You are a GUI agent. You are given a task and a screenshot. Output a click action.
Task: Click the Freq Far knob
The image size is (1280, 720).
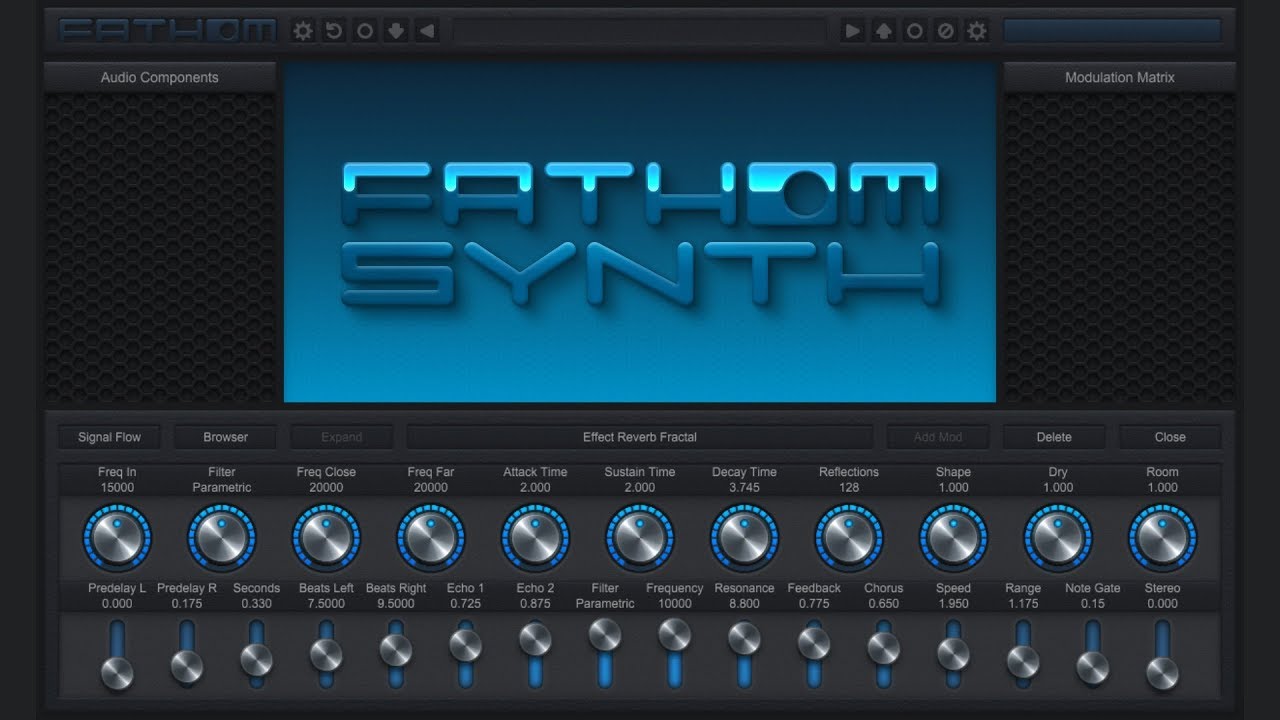pos(431,538)
